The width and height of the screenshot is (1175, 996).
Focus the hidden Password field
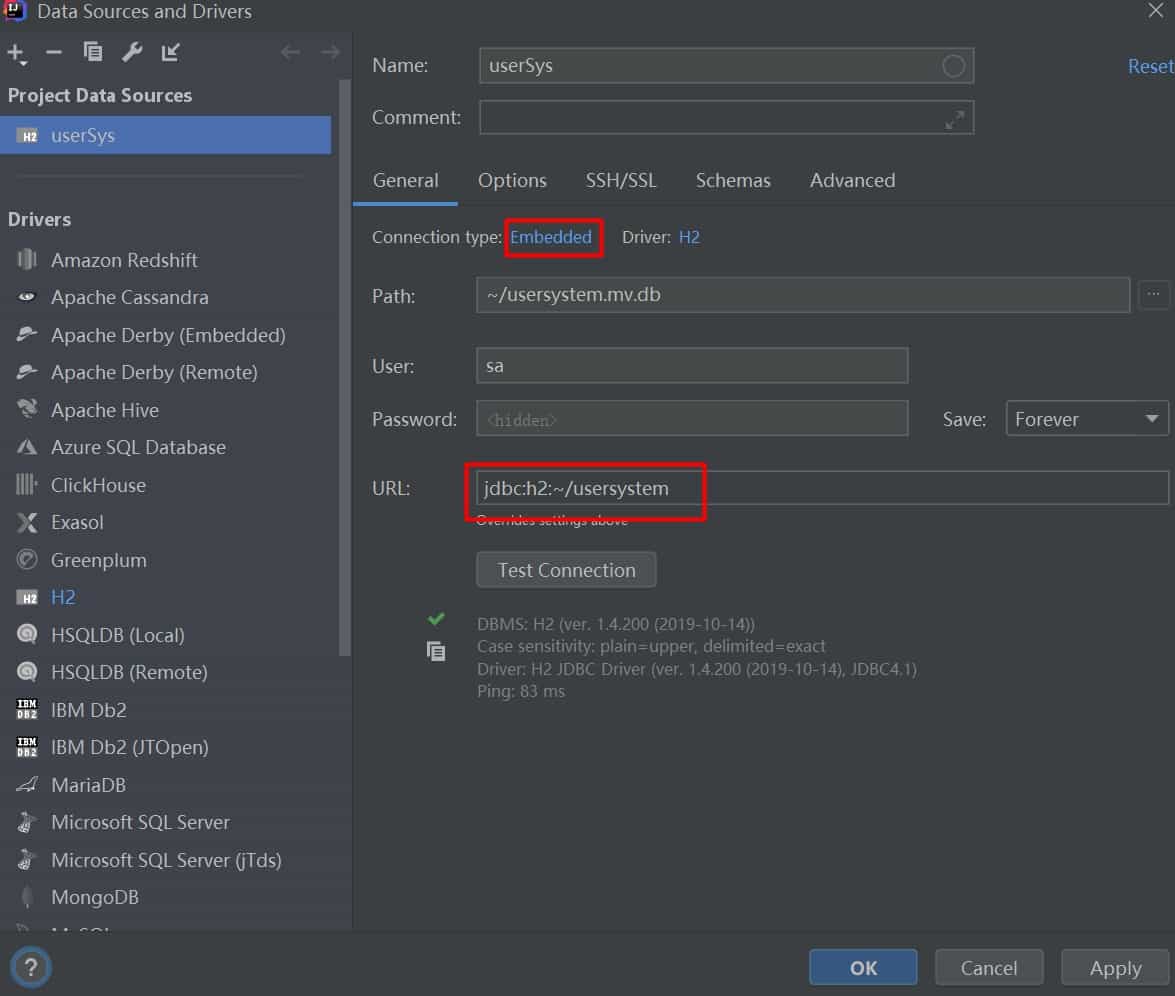coord(692,419)
